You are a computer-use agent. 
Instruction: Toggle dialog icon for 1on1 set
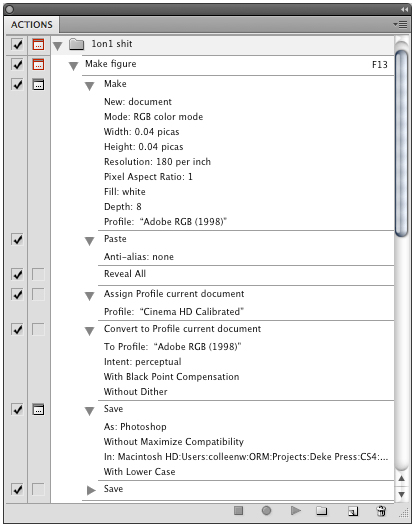38,44
